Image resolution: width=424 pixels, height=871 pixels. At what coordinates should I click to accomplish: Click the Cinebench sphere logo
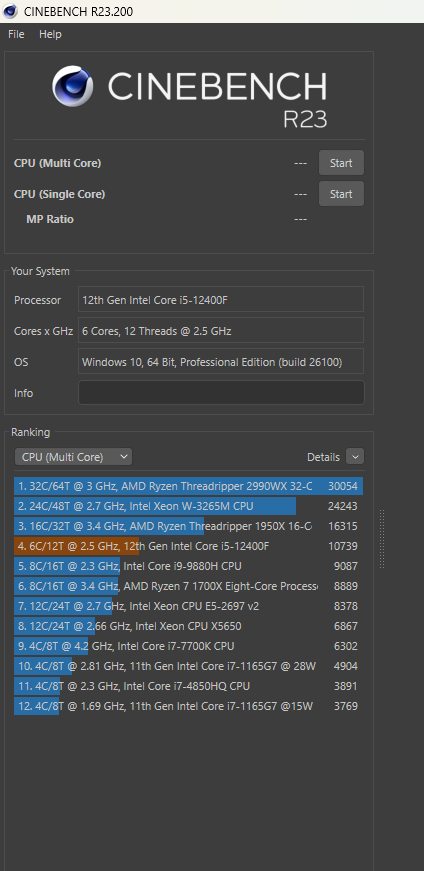pyautogui.click(x=73, y=86)
